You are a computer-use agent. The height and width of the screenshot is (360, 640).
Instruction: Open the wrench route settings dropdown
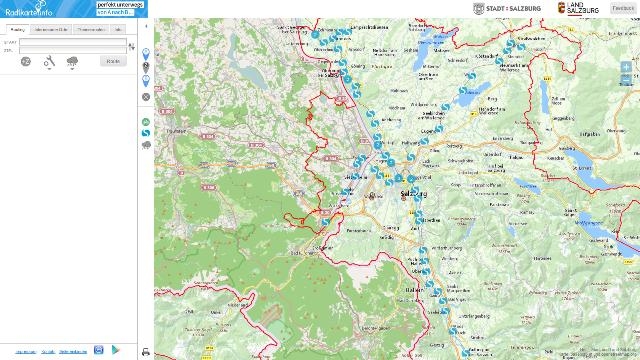[x=49, y=62]
